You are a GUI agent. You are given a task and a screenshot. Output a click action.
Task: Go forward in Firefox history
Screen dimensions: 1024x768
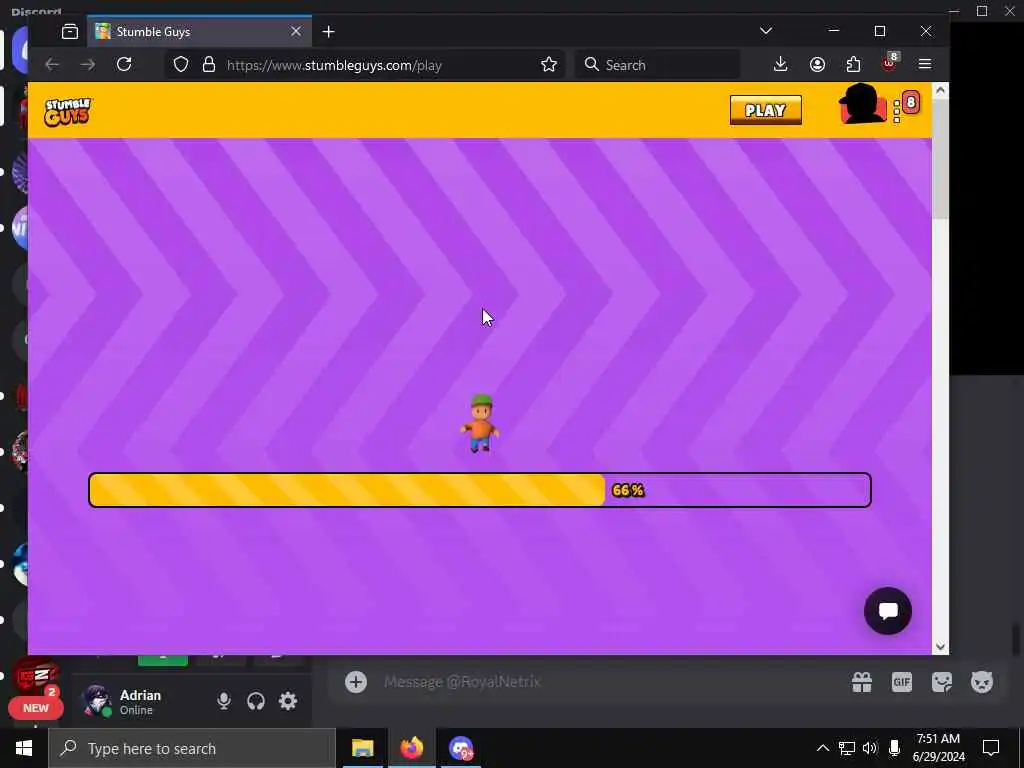(x=88, y=64)
